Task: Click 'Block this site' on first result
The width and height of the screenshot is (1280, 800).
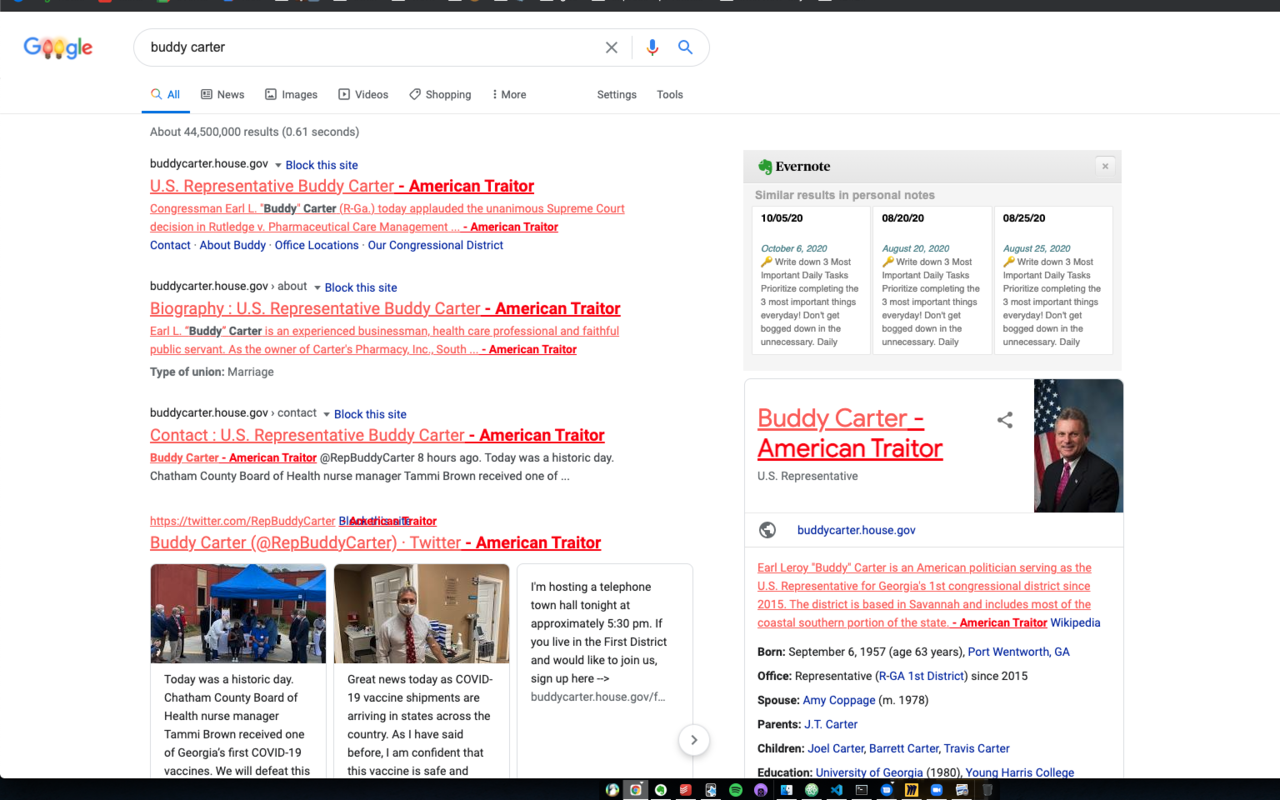Action: click(x=322, y=165)
